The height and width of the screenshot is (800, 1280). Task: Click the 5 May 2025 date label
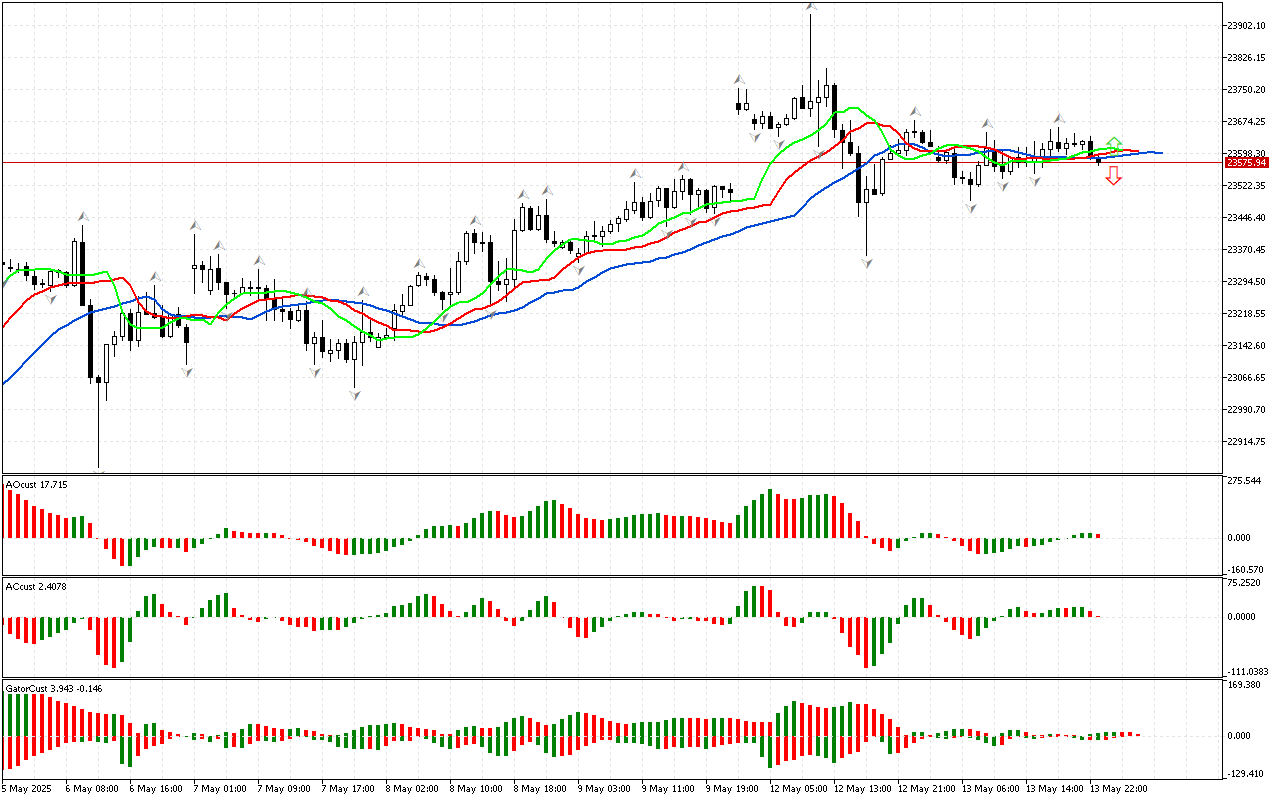pos(28,788)
